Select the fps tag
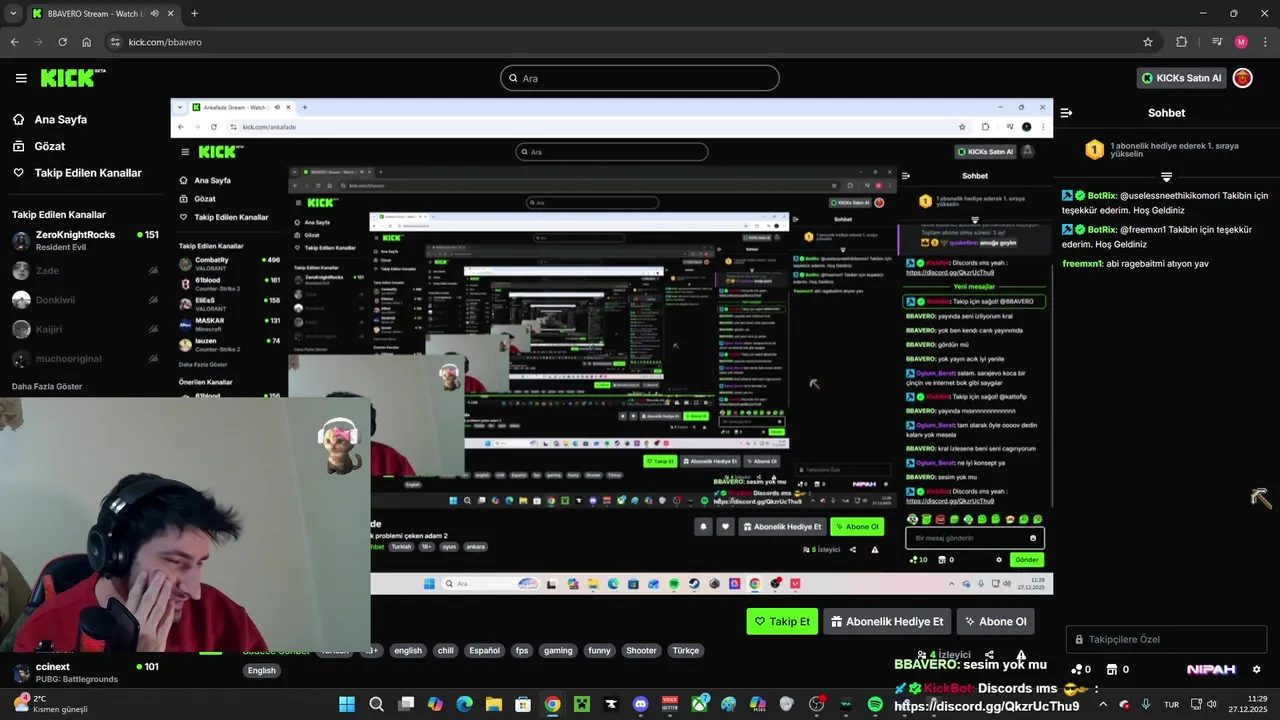1280x720 pixels. click(x=522, y=650)
